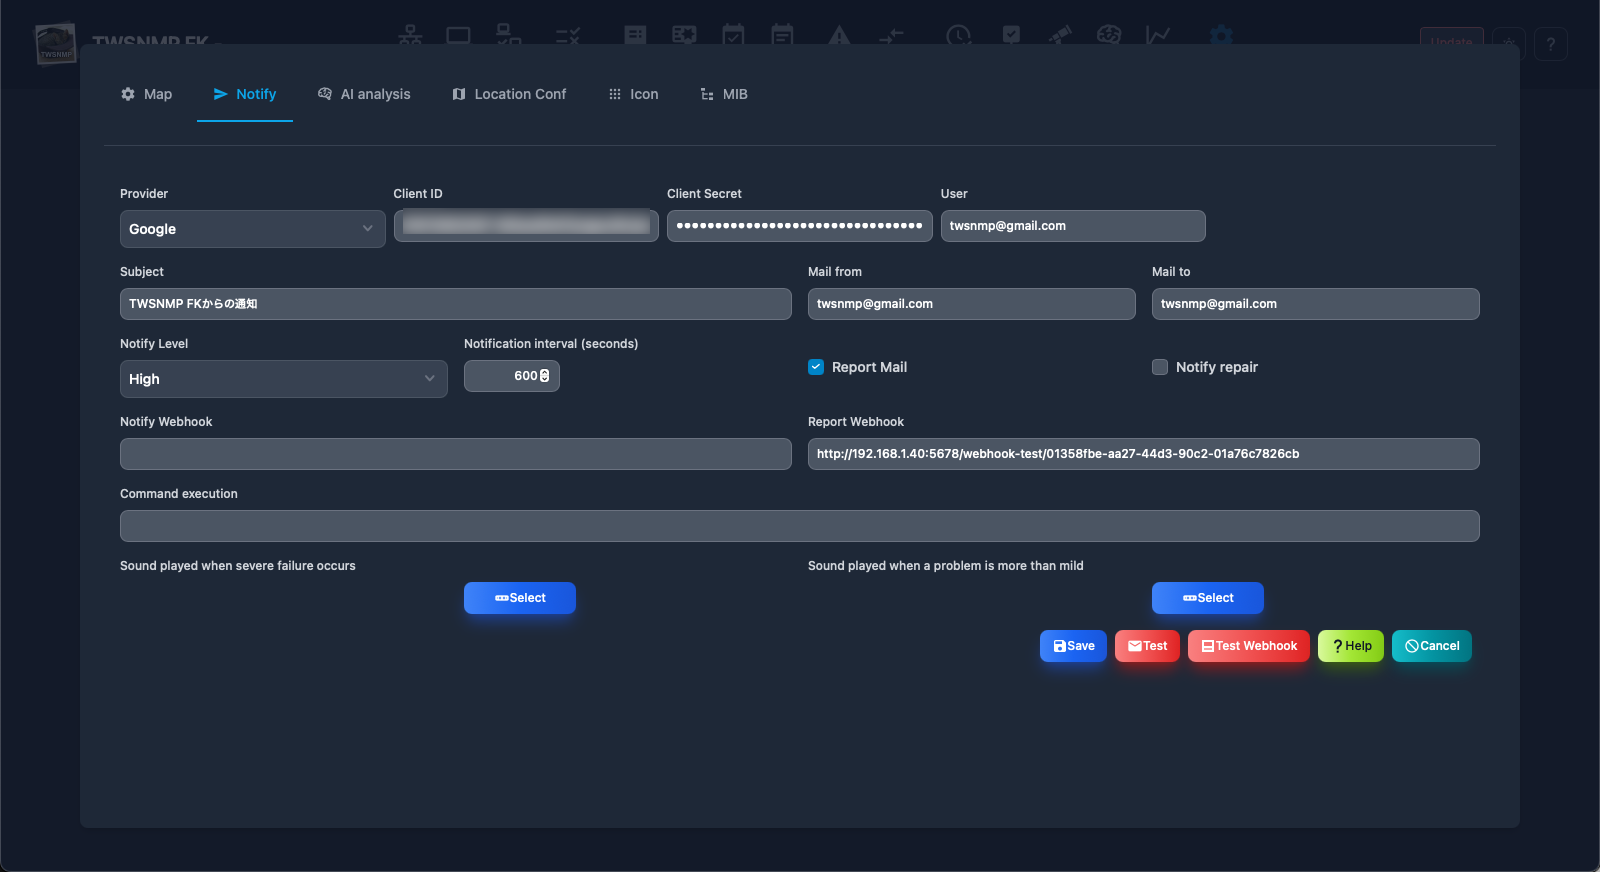Open the MIB tab

pos(724,94)
